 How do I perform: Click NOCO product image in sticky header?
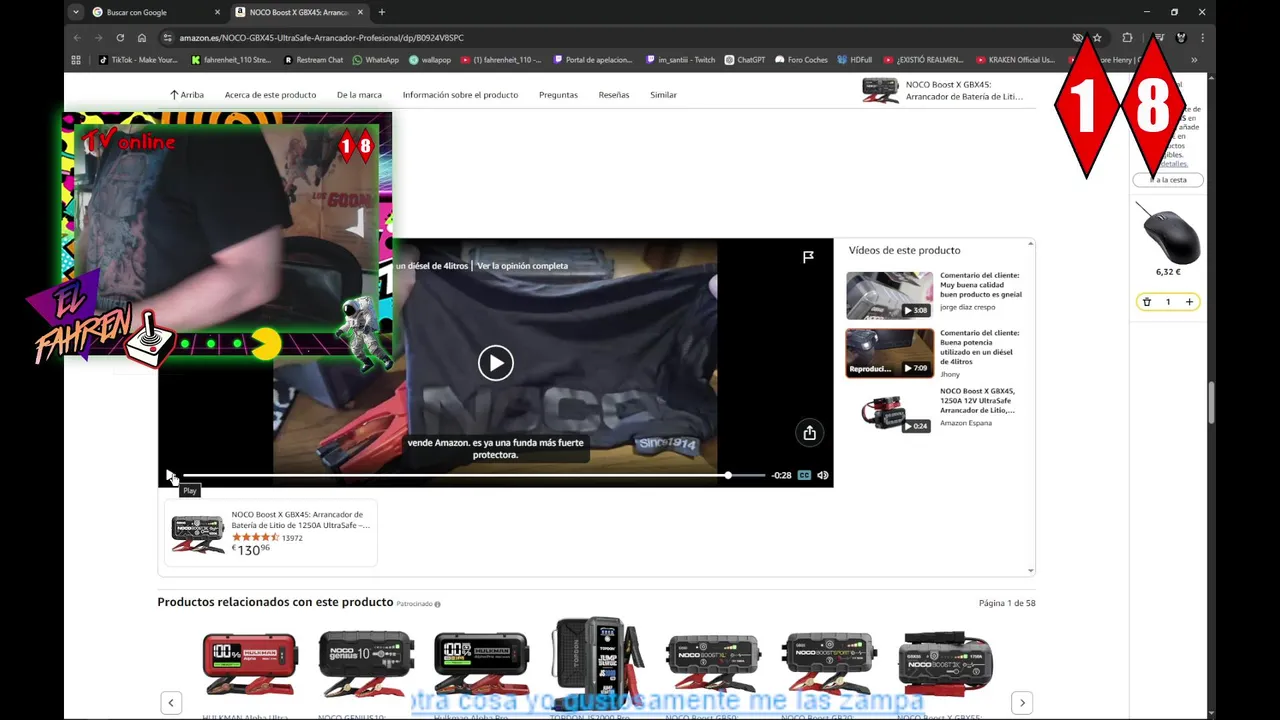coord(881,91)
